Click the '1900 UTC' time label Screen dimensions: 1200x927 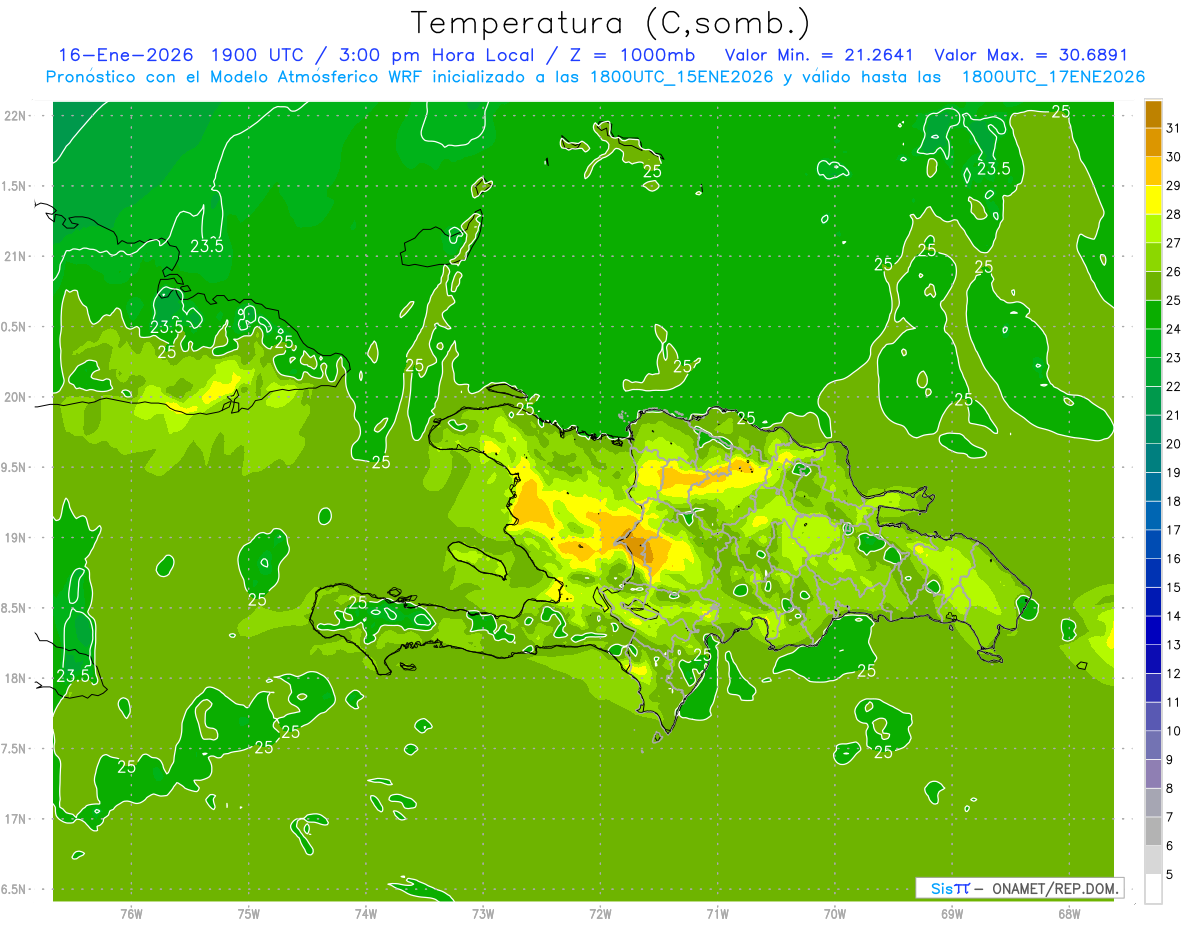click(257, 55)
